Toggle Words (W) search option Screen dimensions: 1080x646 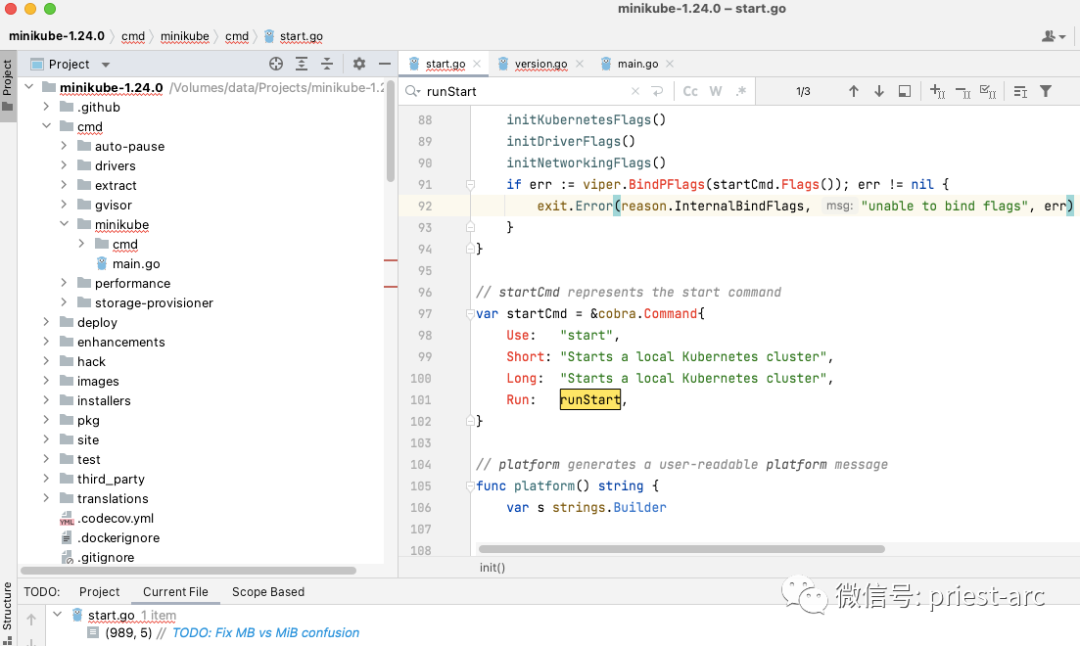coord(716,91)
